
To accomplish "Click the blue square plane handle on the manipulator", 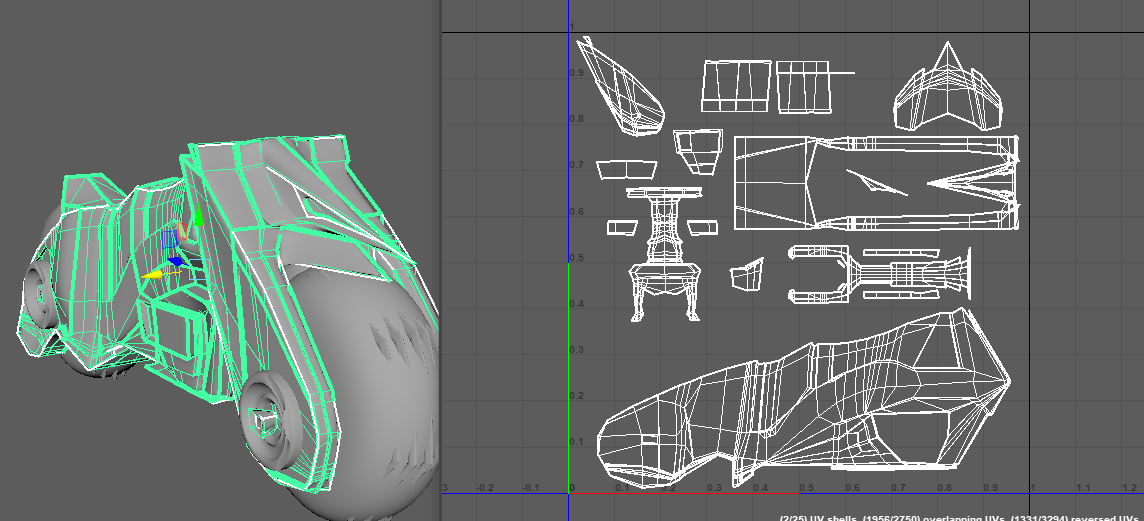I will click(169, 239).
